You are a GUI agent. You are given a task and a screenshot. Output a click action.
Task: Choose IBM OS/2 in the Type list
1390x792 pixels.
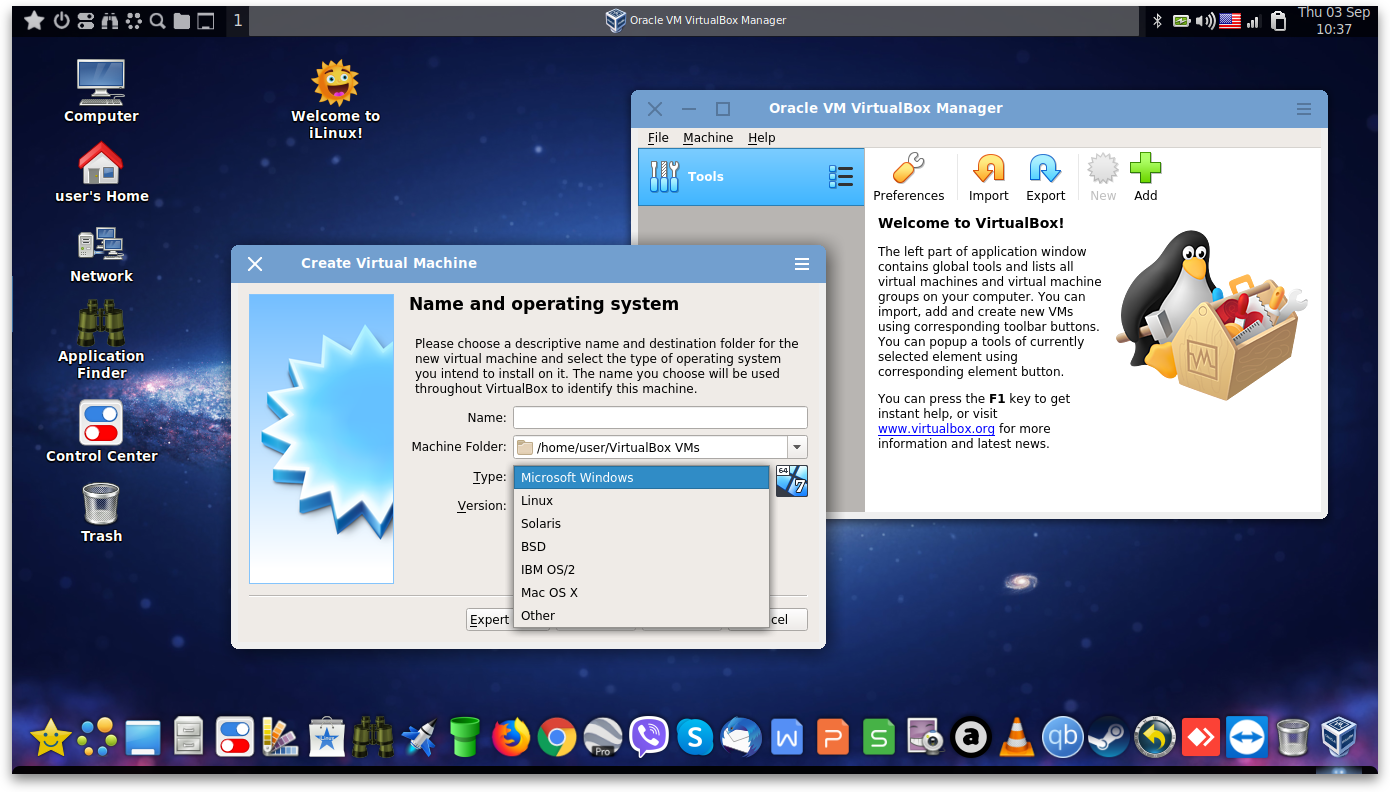(641, 570)
